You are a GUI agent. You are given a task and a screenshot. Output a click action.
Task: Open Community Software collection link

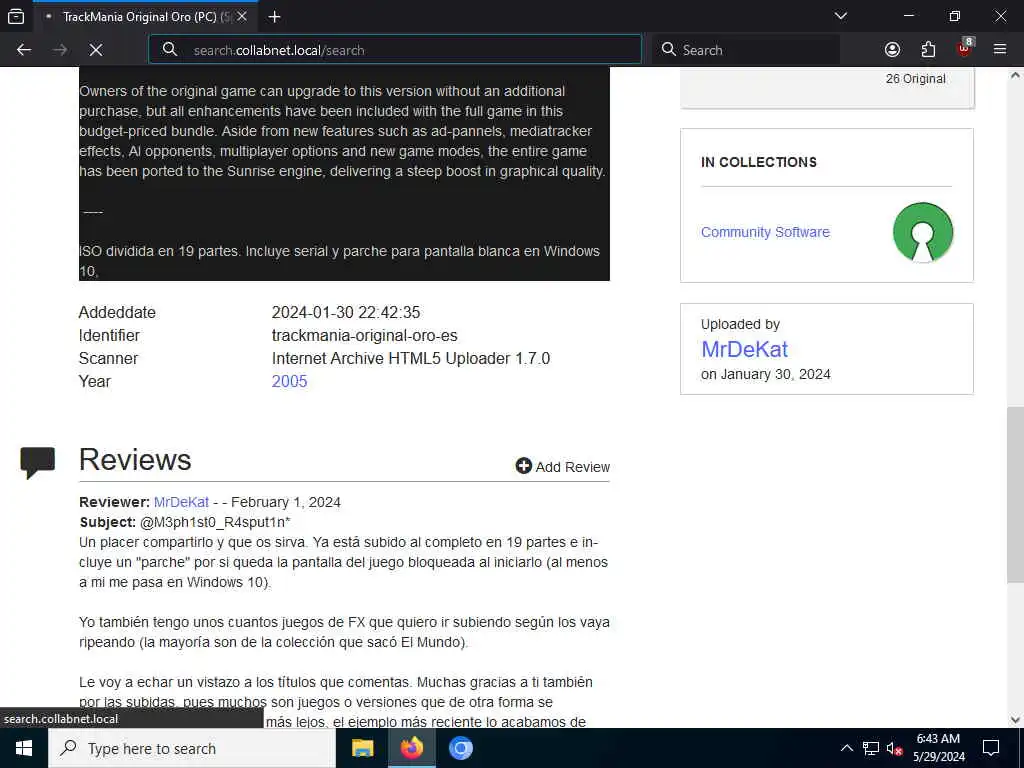coord(765,232)
